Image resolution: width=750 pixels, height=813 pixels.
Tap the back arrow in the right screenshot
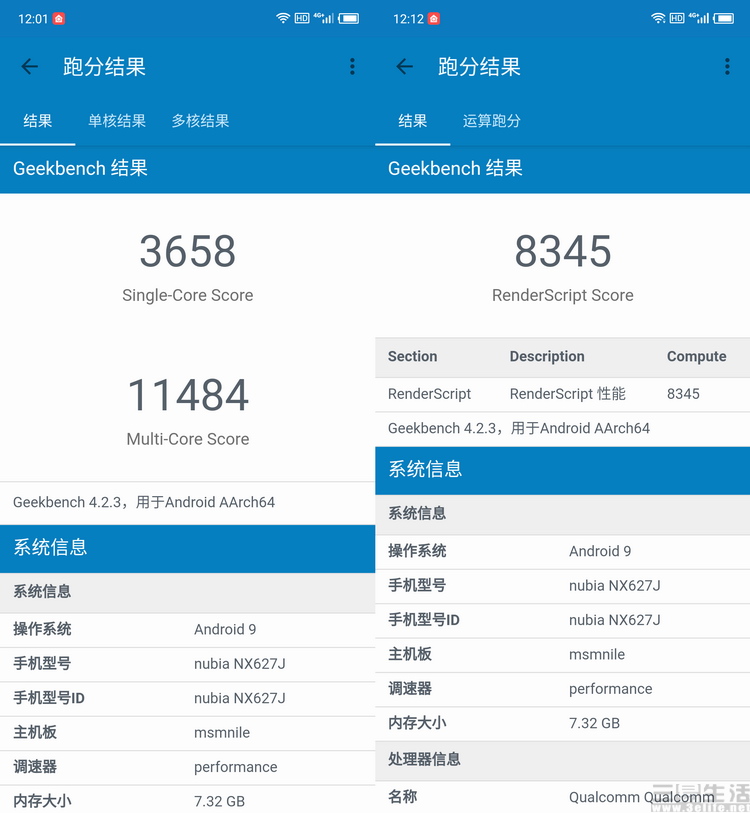(x=405, y=66)
